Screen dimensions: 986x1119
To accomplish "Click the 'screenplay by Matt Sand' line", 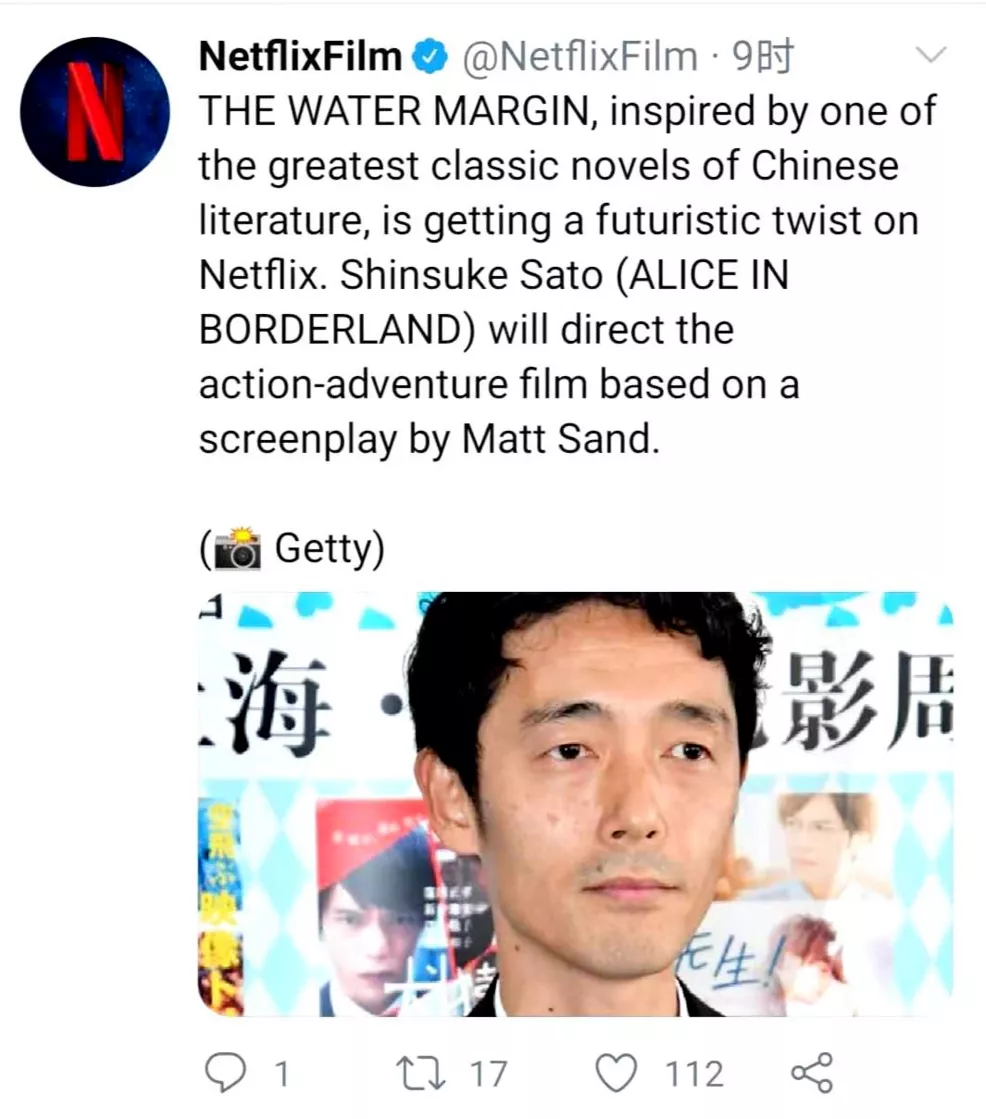I will [430, 439].
